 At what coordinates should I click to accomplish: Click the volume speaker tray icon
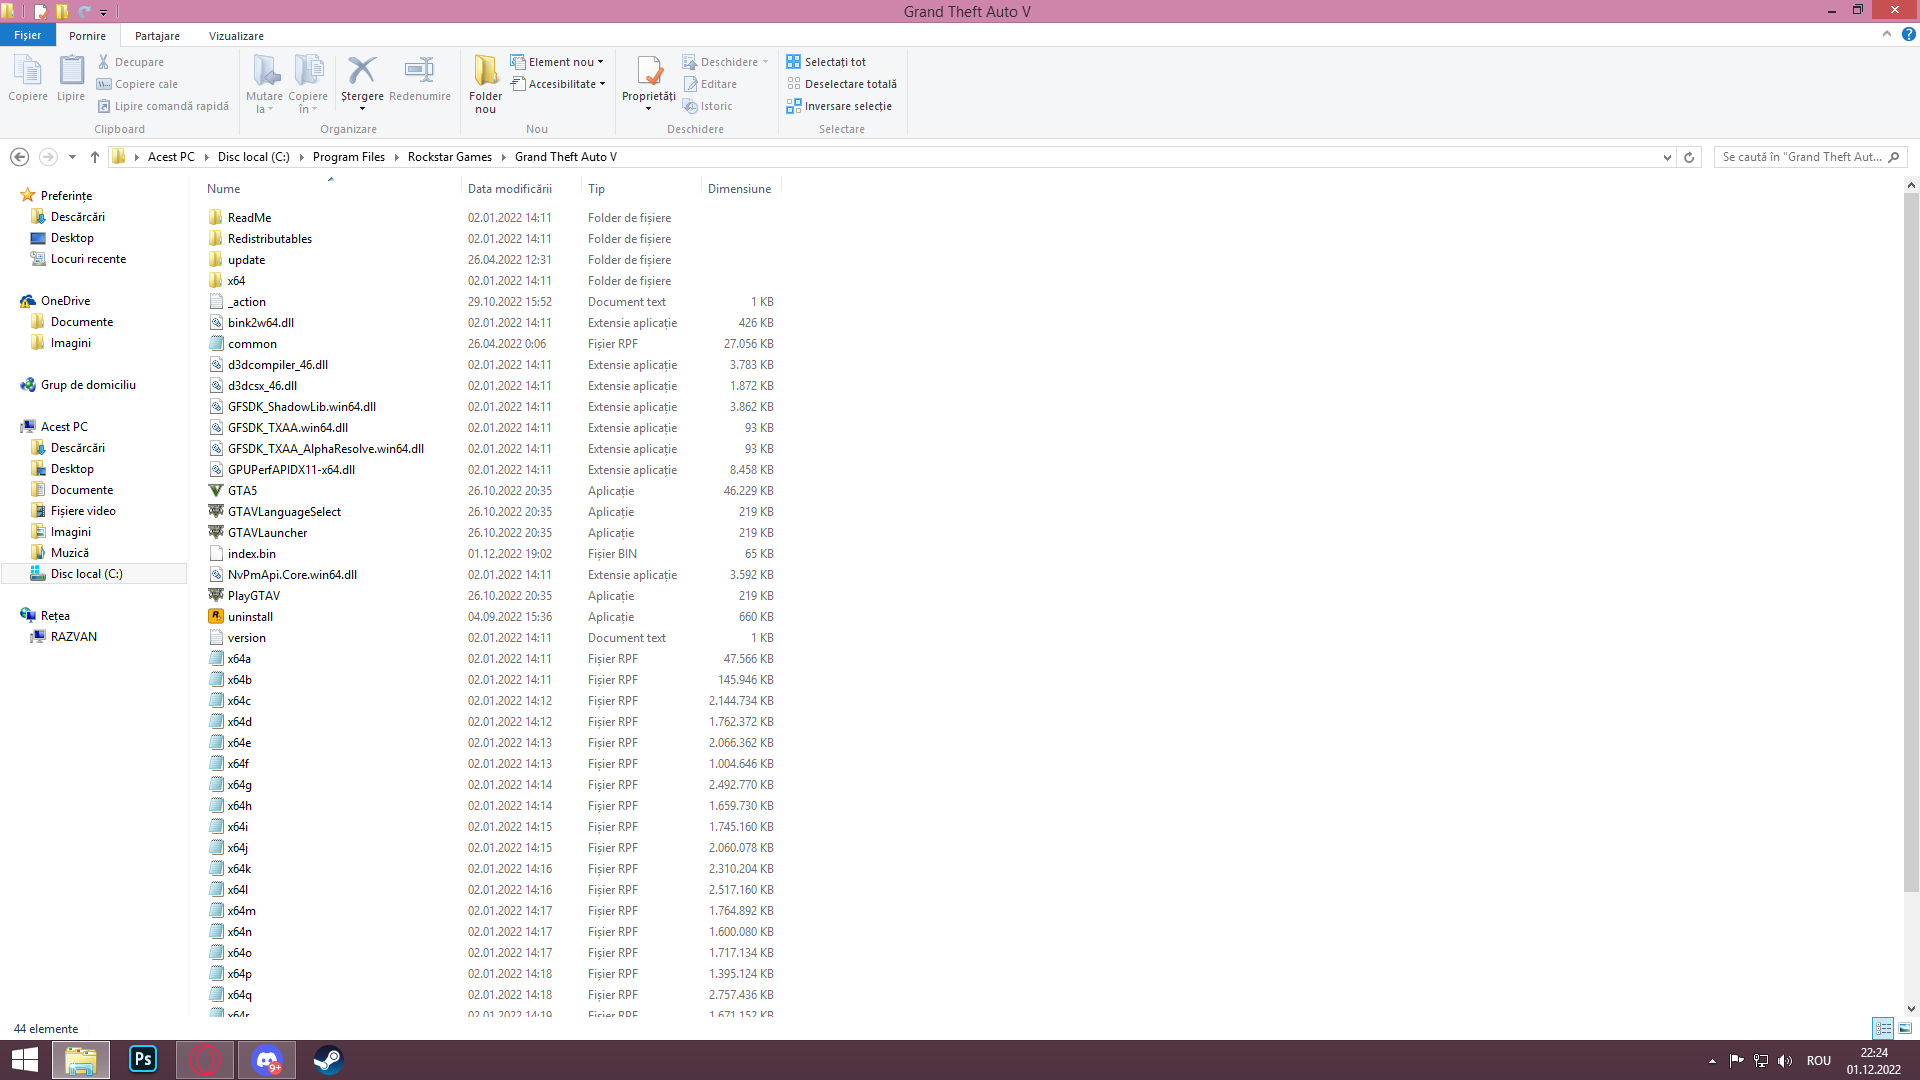(x=1785, y=1061)
